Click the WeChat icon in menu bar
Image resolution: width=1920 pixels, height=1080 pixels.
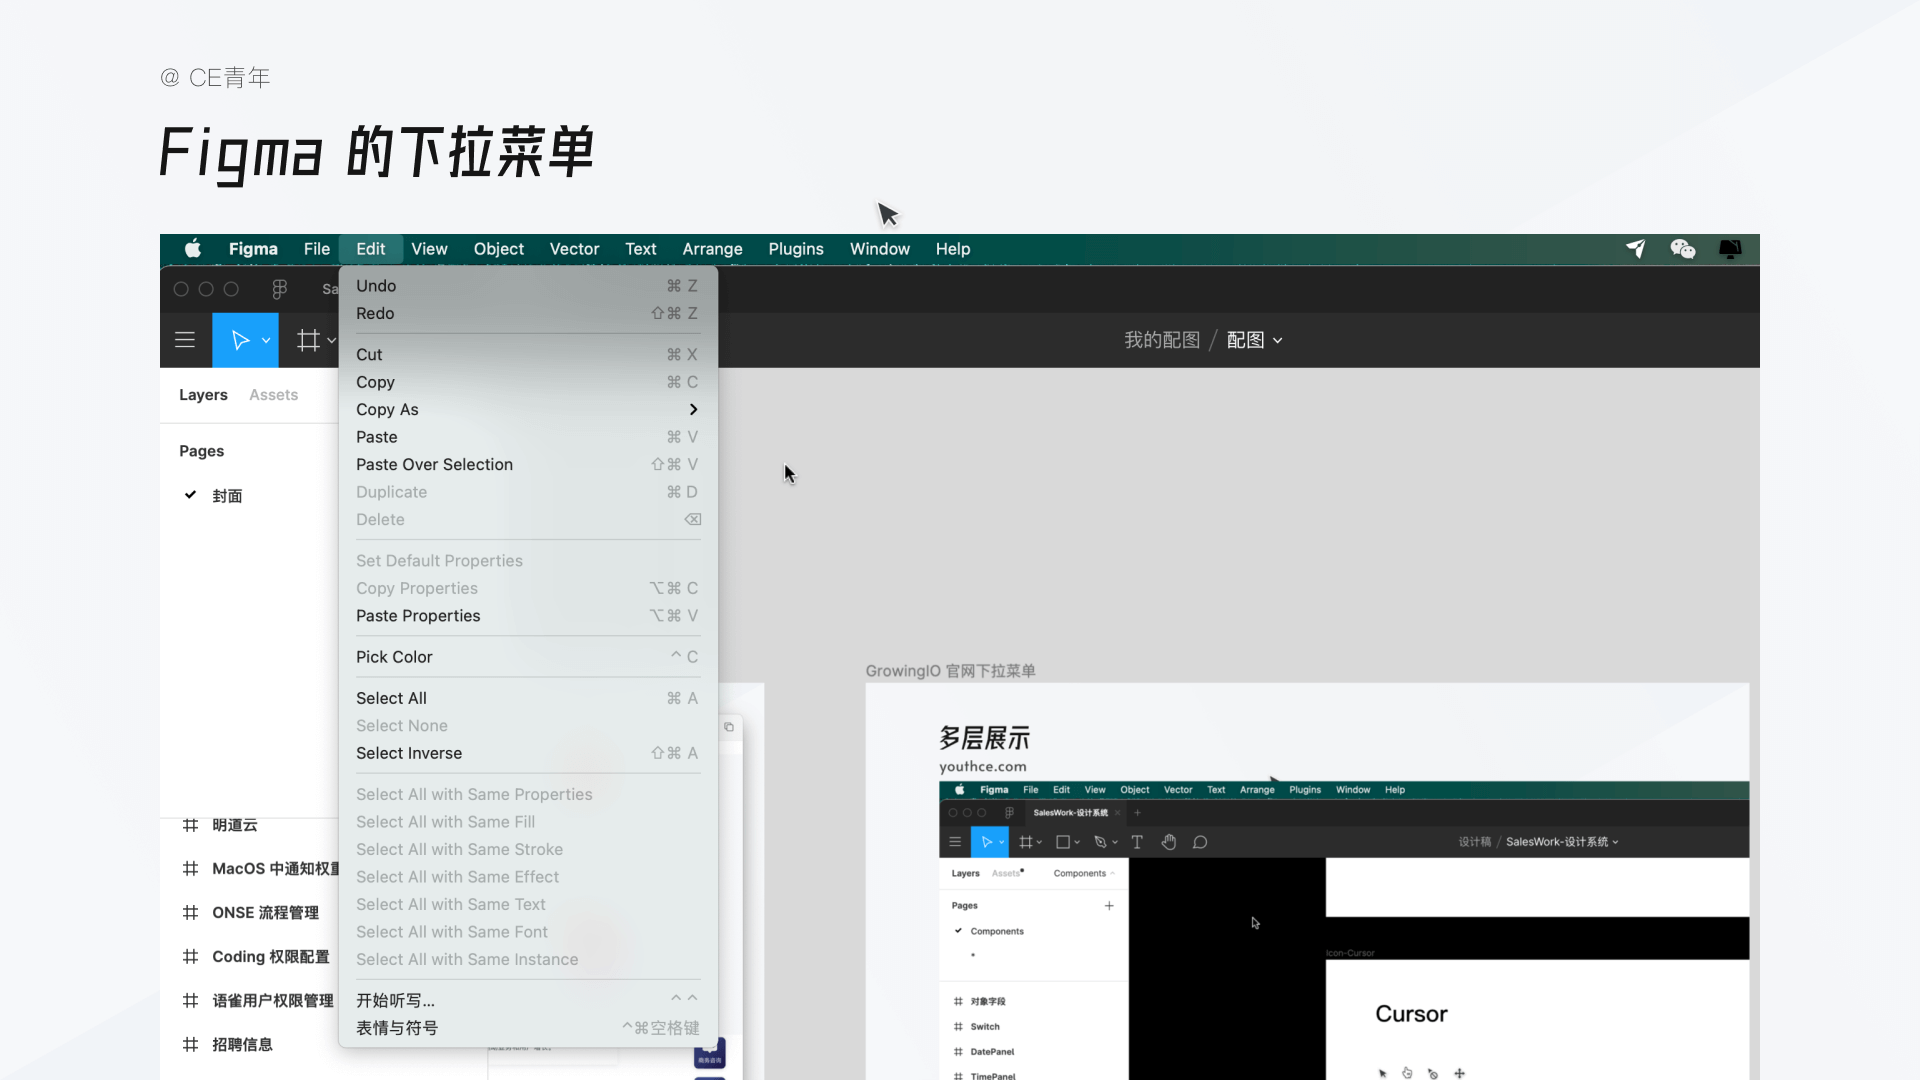(1682, 249)
